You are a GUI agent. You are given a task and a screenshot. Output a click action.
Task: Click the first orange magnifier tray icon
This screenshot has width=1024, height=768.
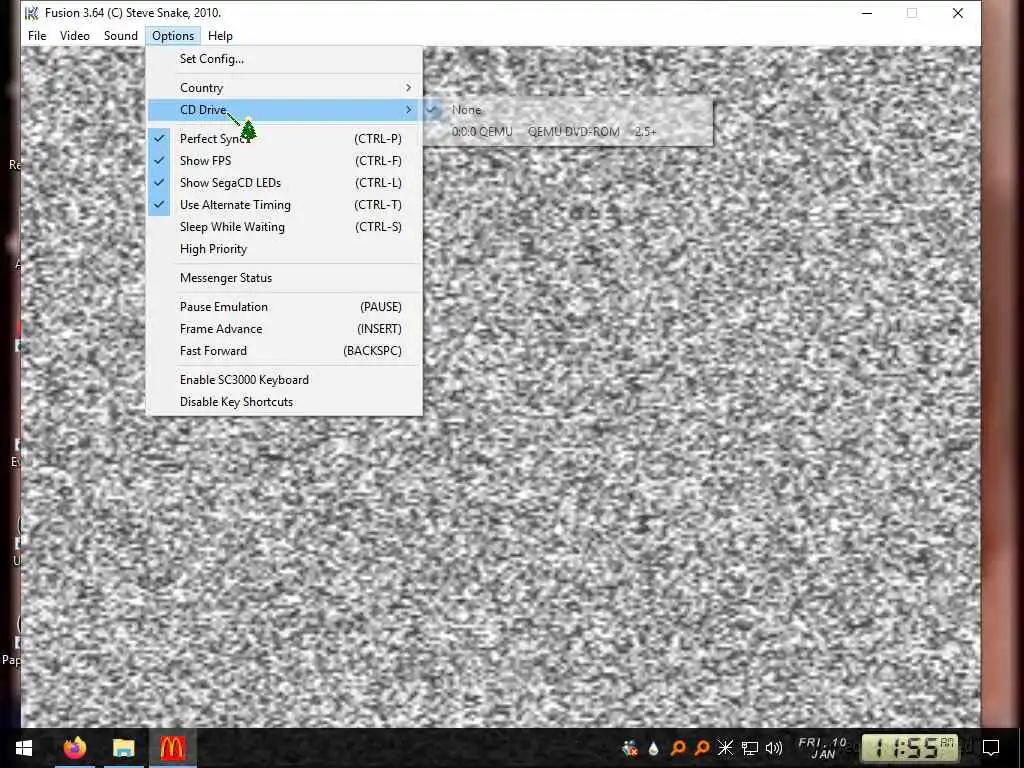[x=678, y=748]
